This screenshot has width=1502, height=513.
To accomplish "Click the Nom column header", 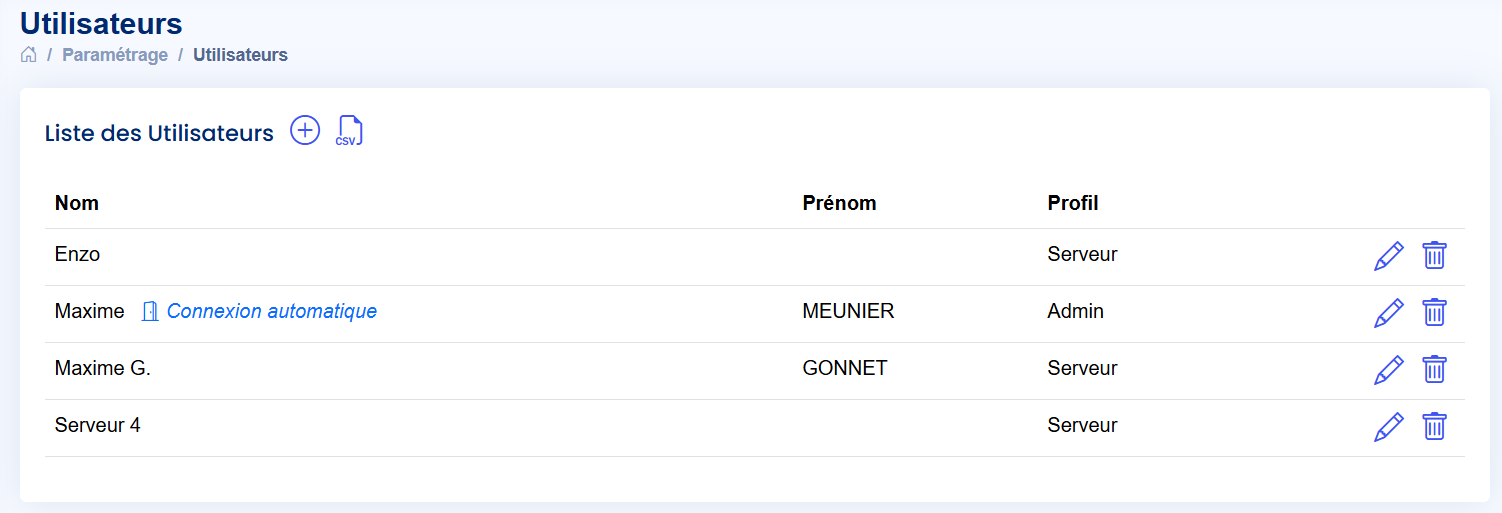I will click(x=77, y=203).
